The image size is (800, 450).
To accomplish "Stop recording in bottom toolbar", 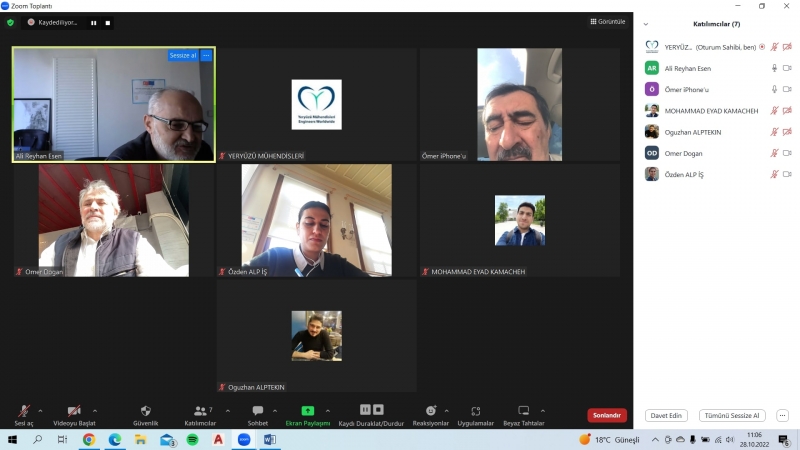I will 378,410.
